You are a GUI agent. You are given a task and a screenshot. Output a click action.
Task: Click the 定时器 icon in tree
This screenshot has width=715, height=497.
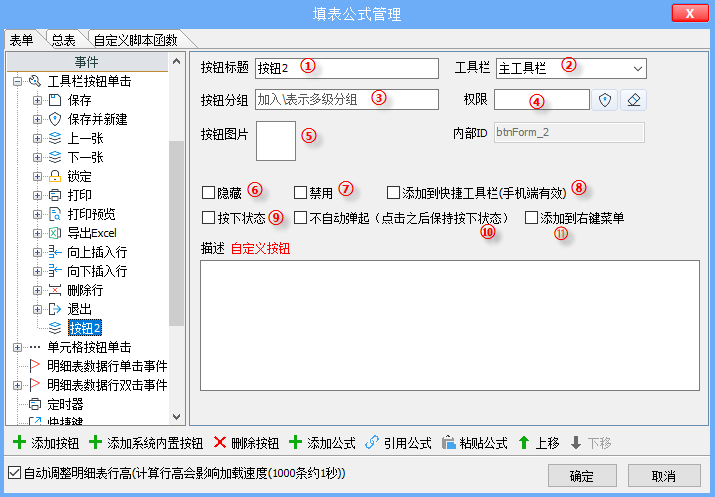coord(35,404)
